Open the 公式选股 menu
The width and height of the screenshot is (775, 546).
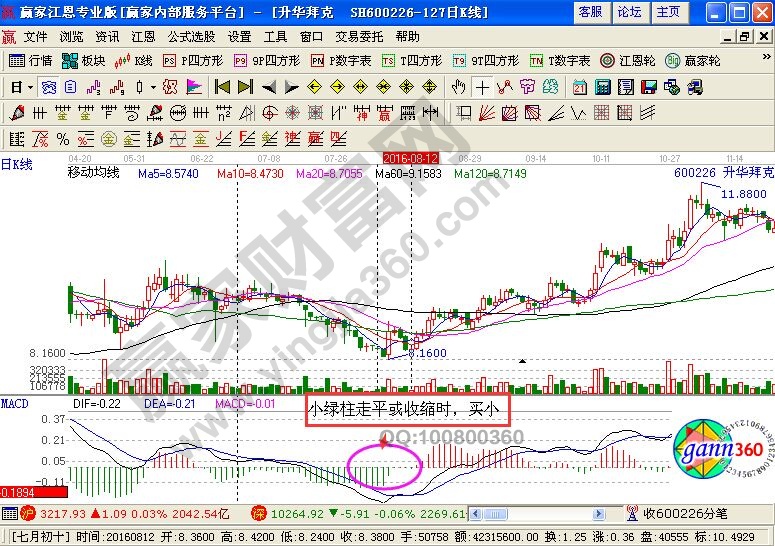click(188, 36)
